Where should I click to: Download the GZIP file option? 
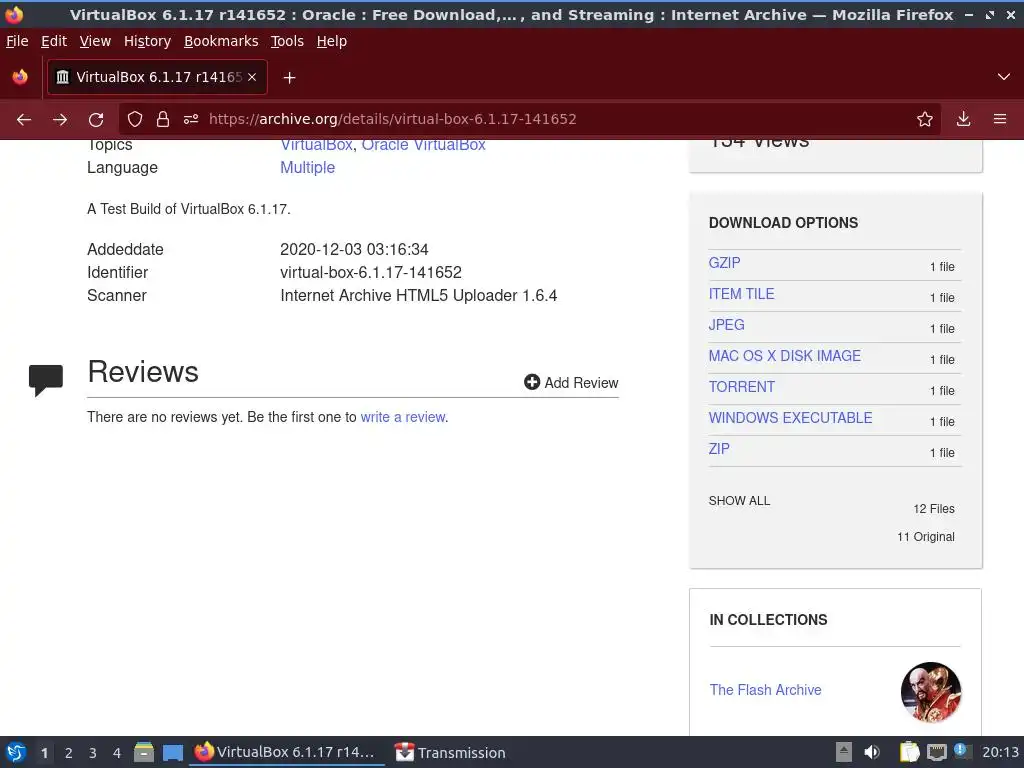[724, 263]
